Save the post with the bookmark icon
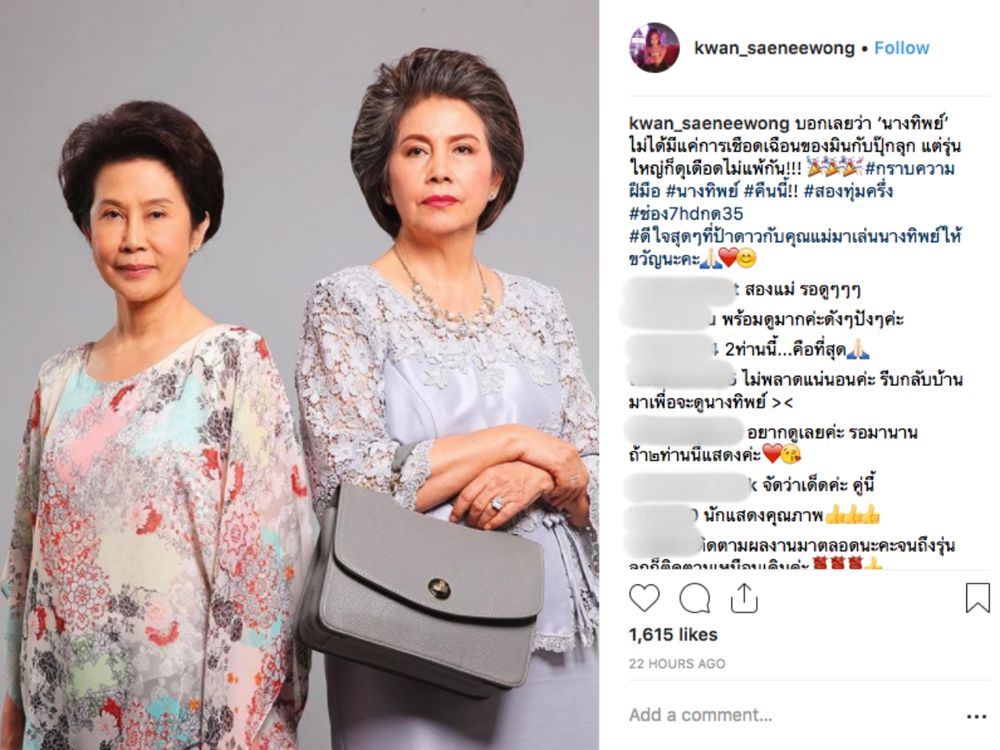The image size is (1000, 750). tap(977, 598)
